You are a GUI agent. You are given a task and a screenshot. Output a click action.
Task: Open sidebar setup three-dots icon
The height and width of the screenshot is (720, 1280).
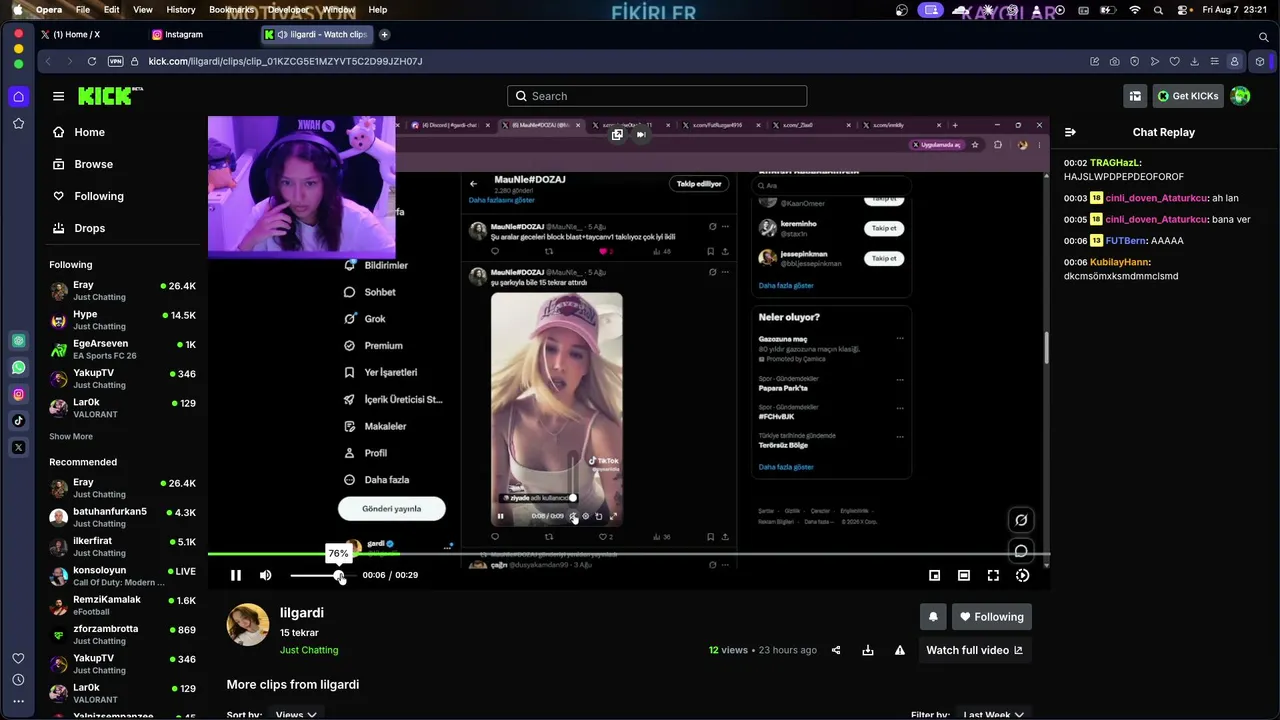pos(18,701)
